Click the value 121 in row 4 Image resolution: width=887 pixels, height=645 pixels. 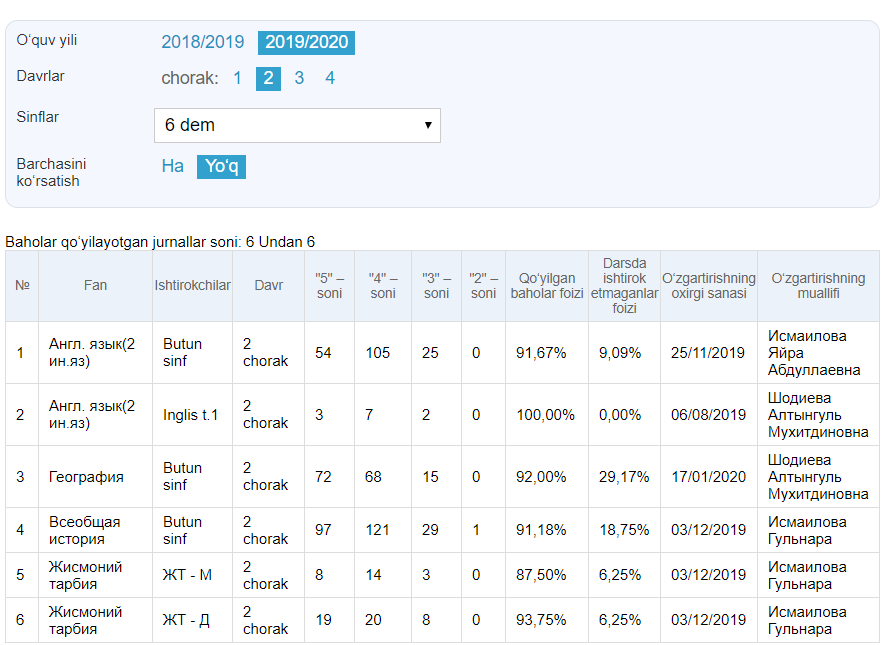tap(377, 530)
